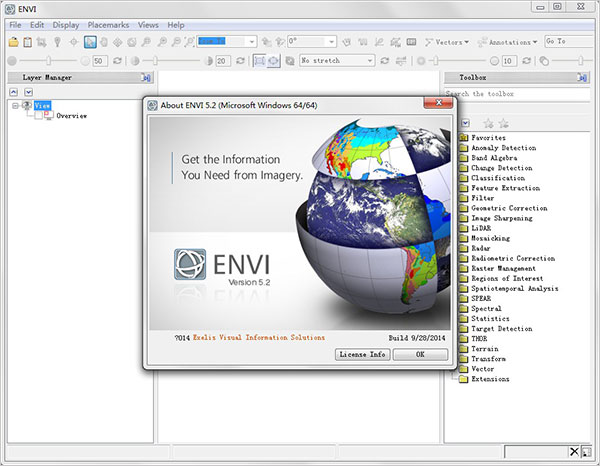This screenshot has width=600, height=466.
Task: Click icon left of Vectors dropdown
Action: [x=428, y=42]
